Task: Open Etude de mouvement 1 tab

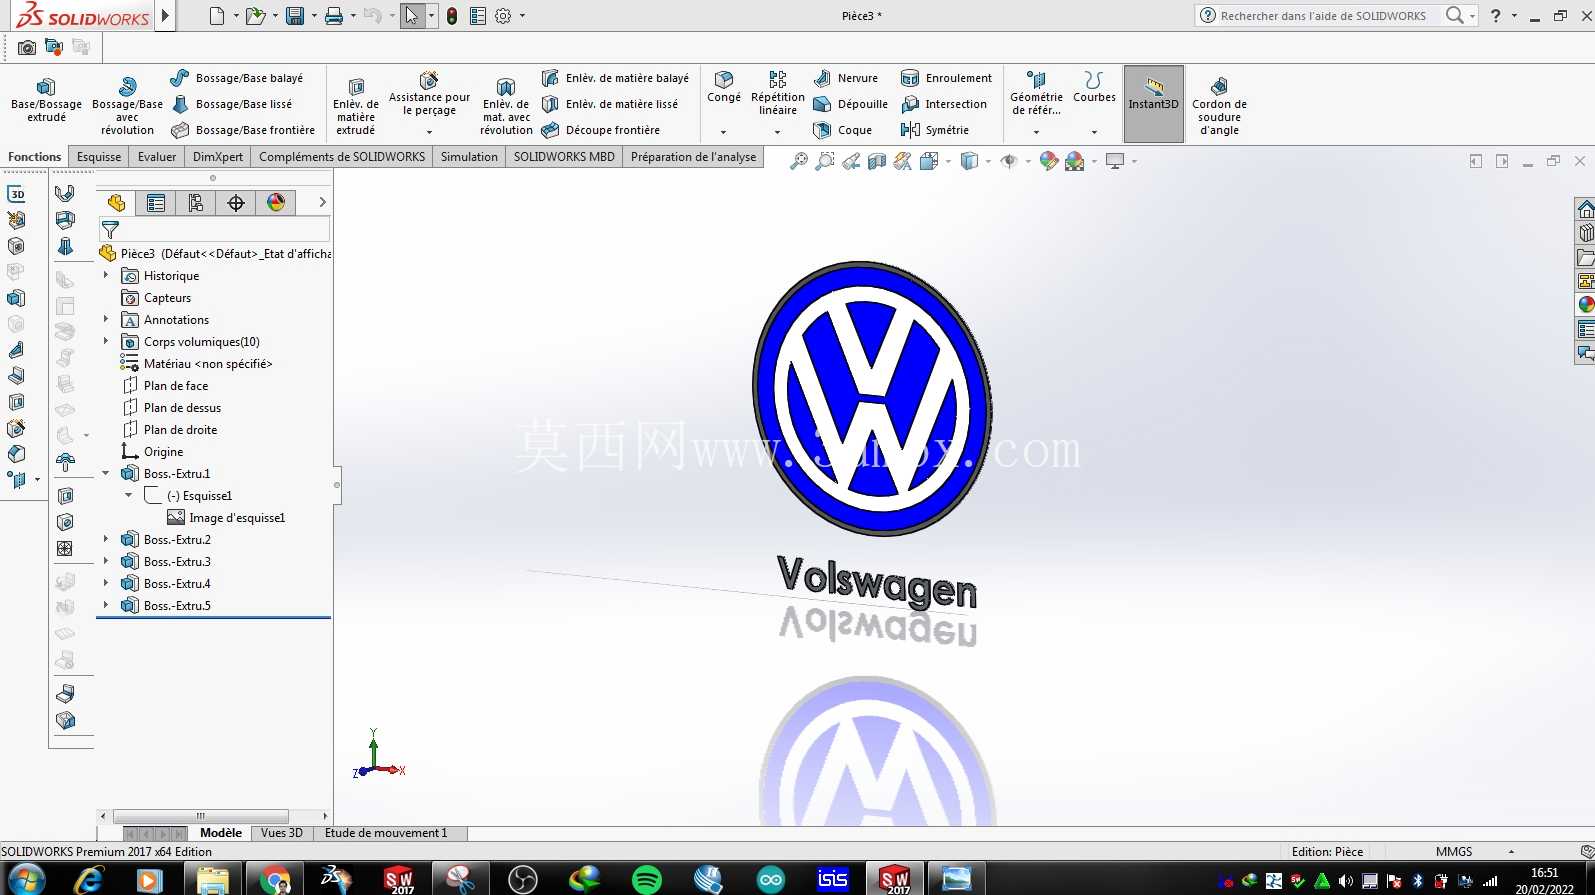Action: (x=386, y=833)
